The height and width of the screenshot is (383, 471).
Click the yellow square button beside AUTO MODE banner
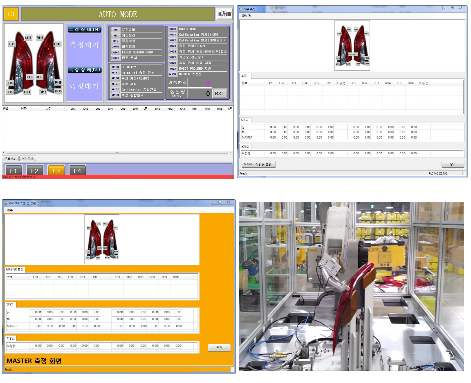[11, 14]
